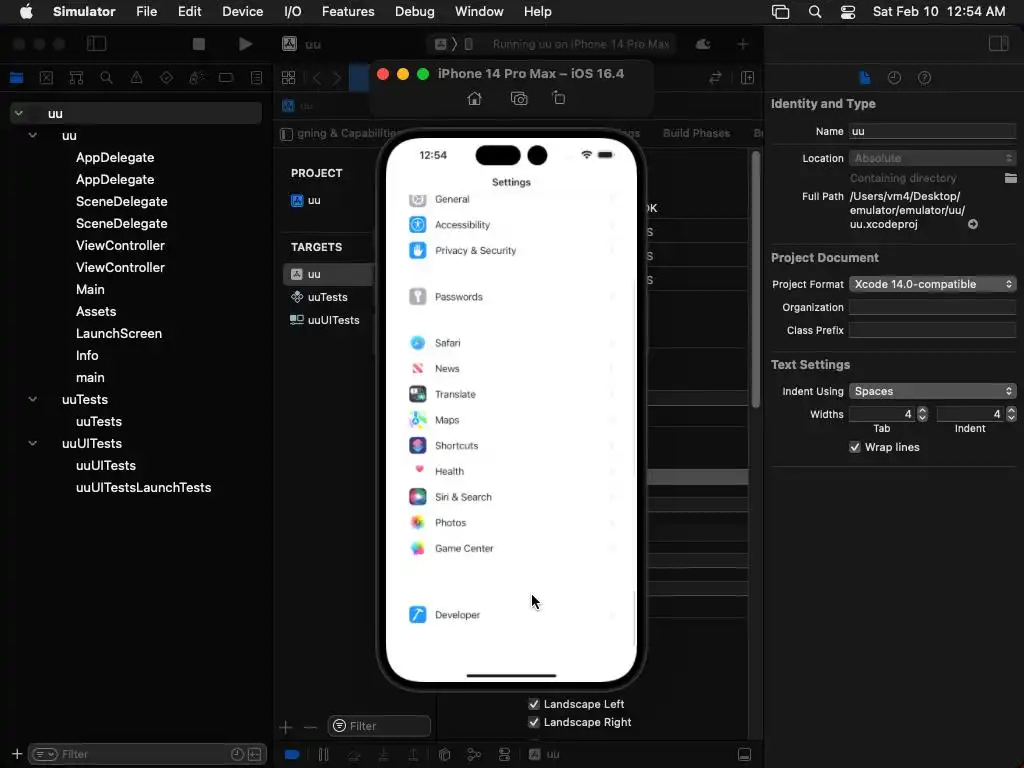The image size is (1024, 768).
Task: Open the Debug navigator icon
Action: click(x=196, y=78)
